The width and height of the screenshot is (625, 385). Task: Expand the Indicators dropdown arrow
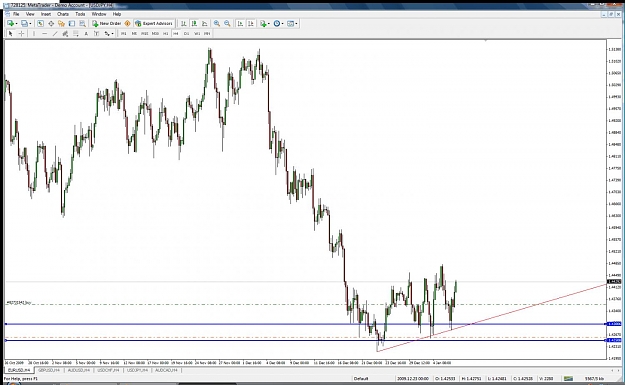click(x=269, y=24)
